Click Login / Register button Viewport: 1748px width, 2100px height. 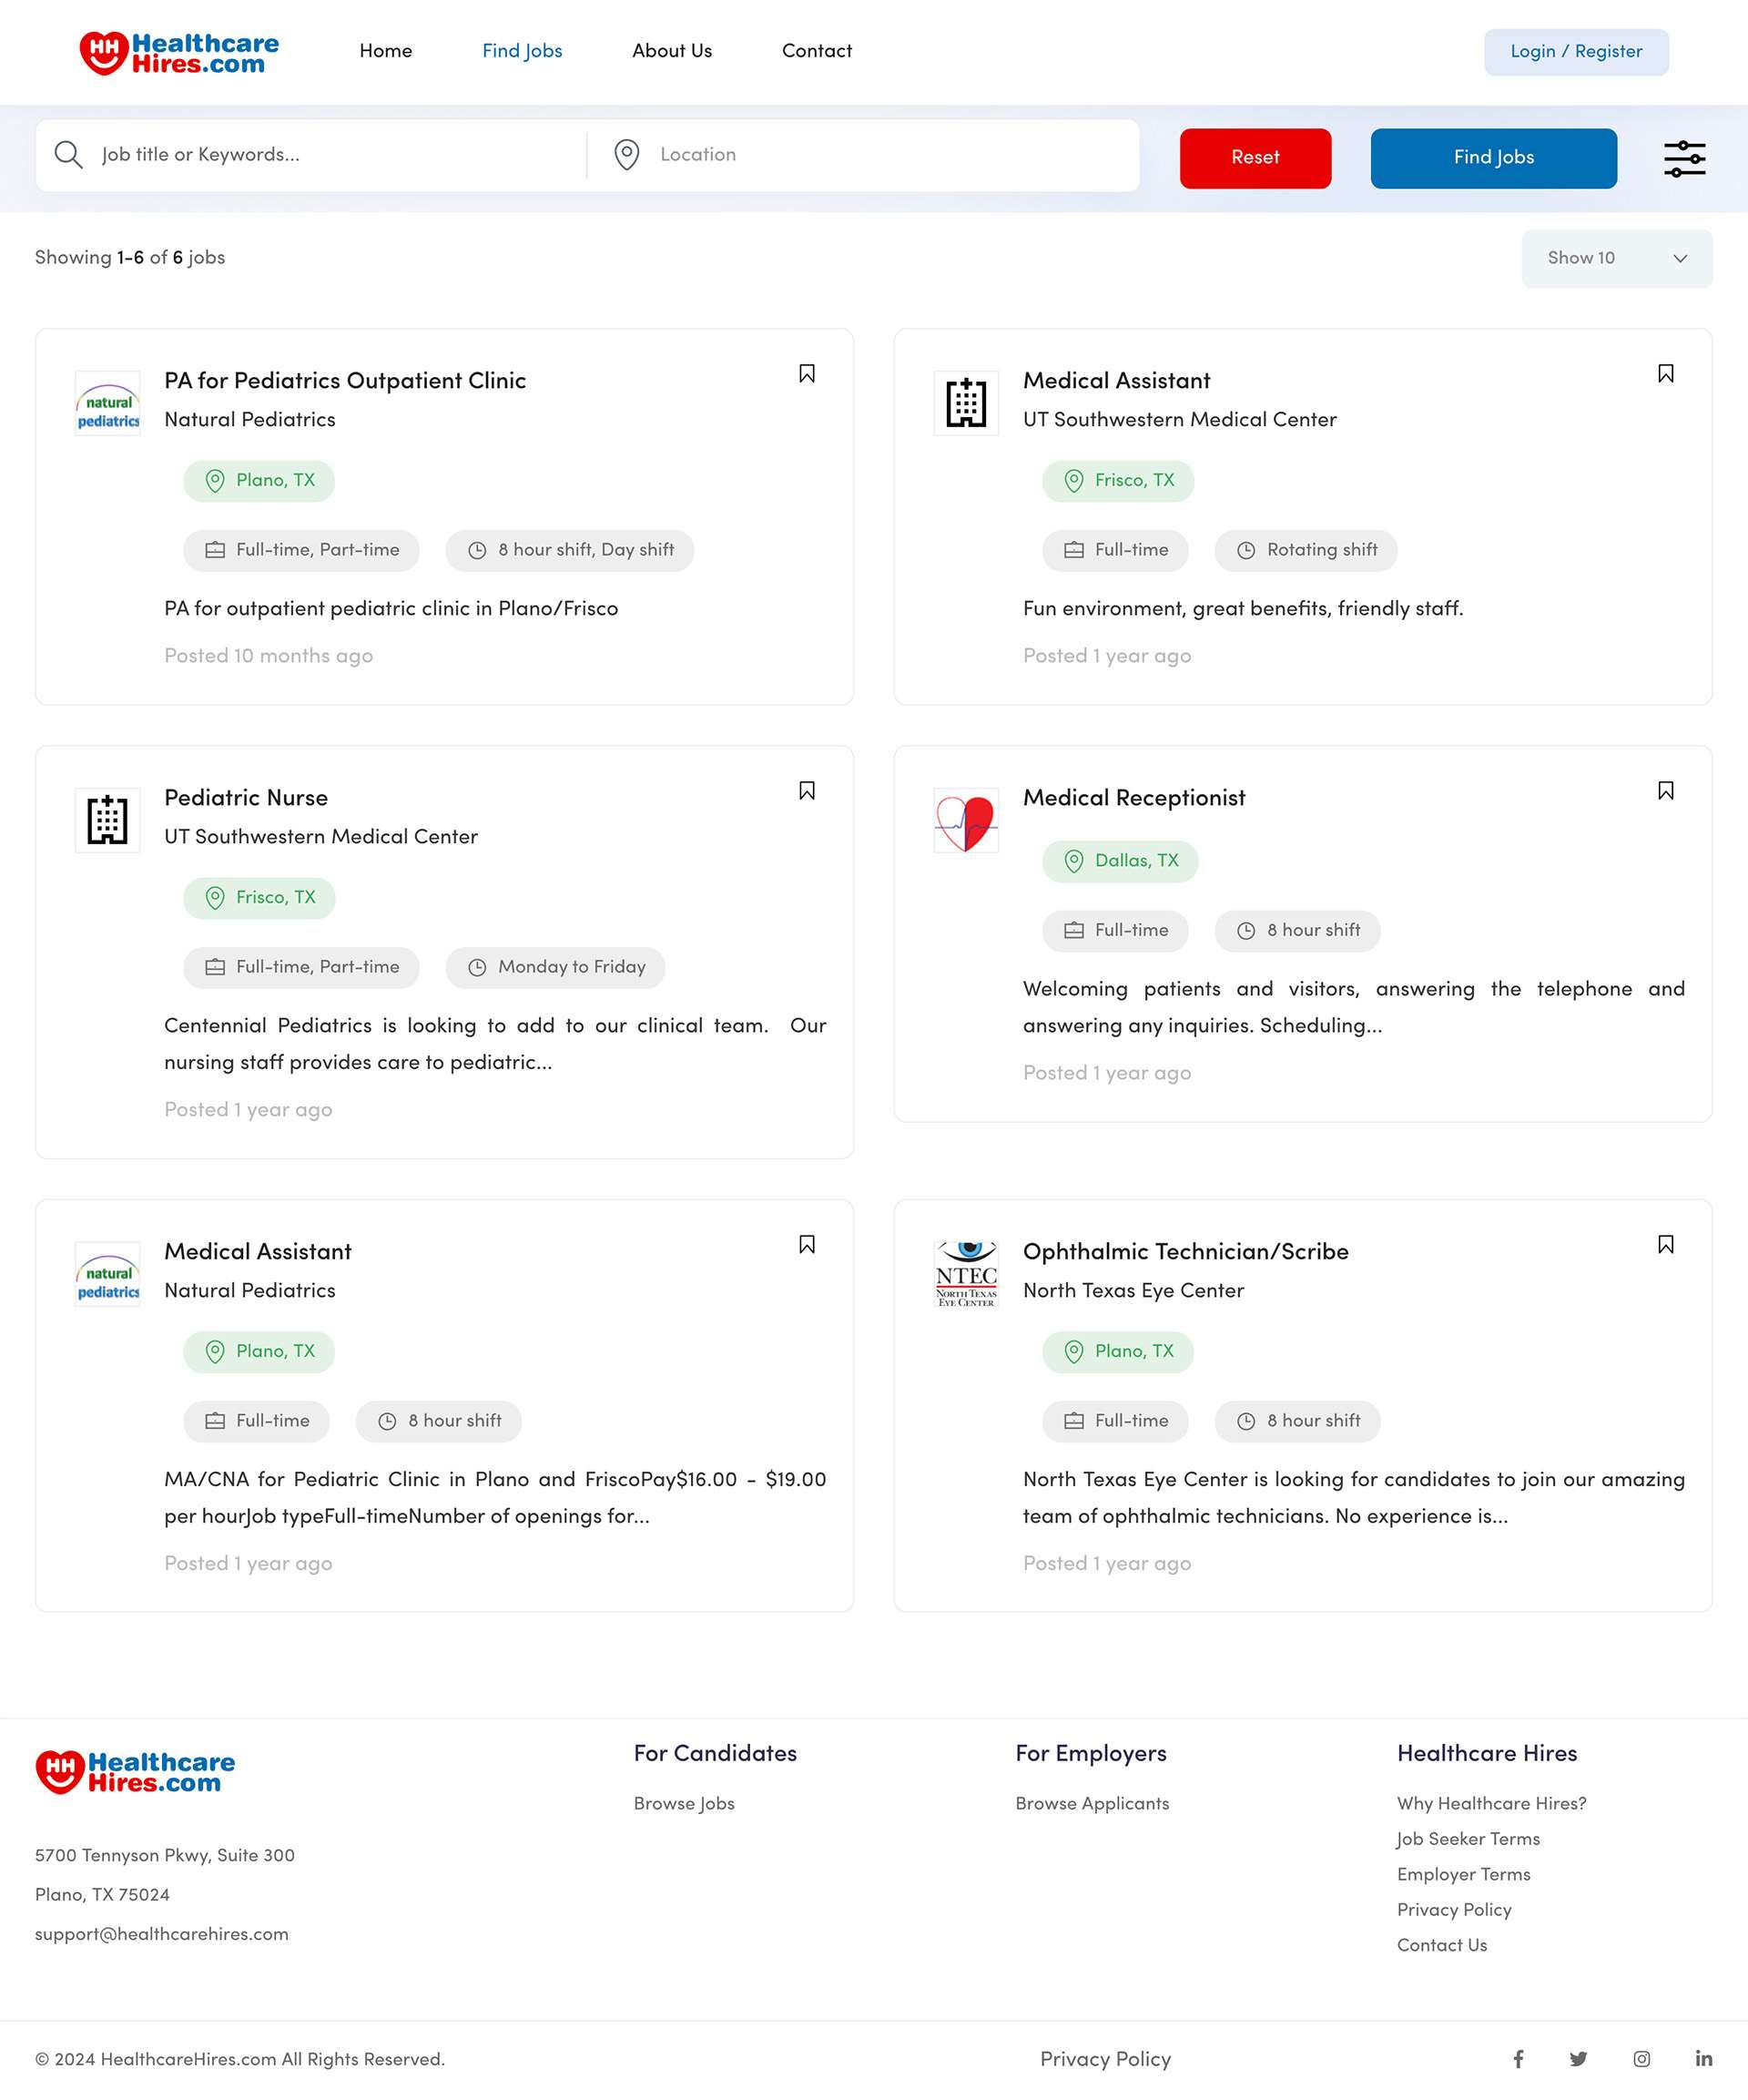[1575, 52]
